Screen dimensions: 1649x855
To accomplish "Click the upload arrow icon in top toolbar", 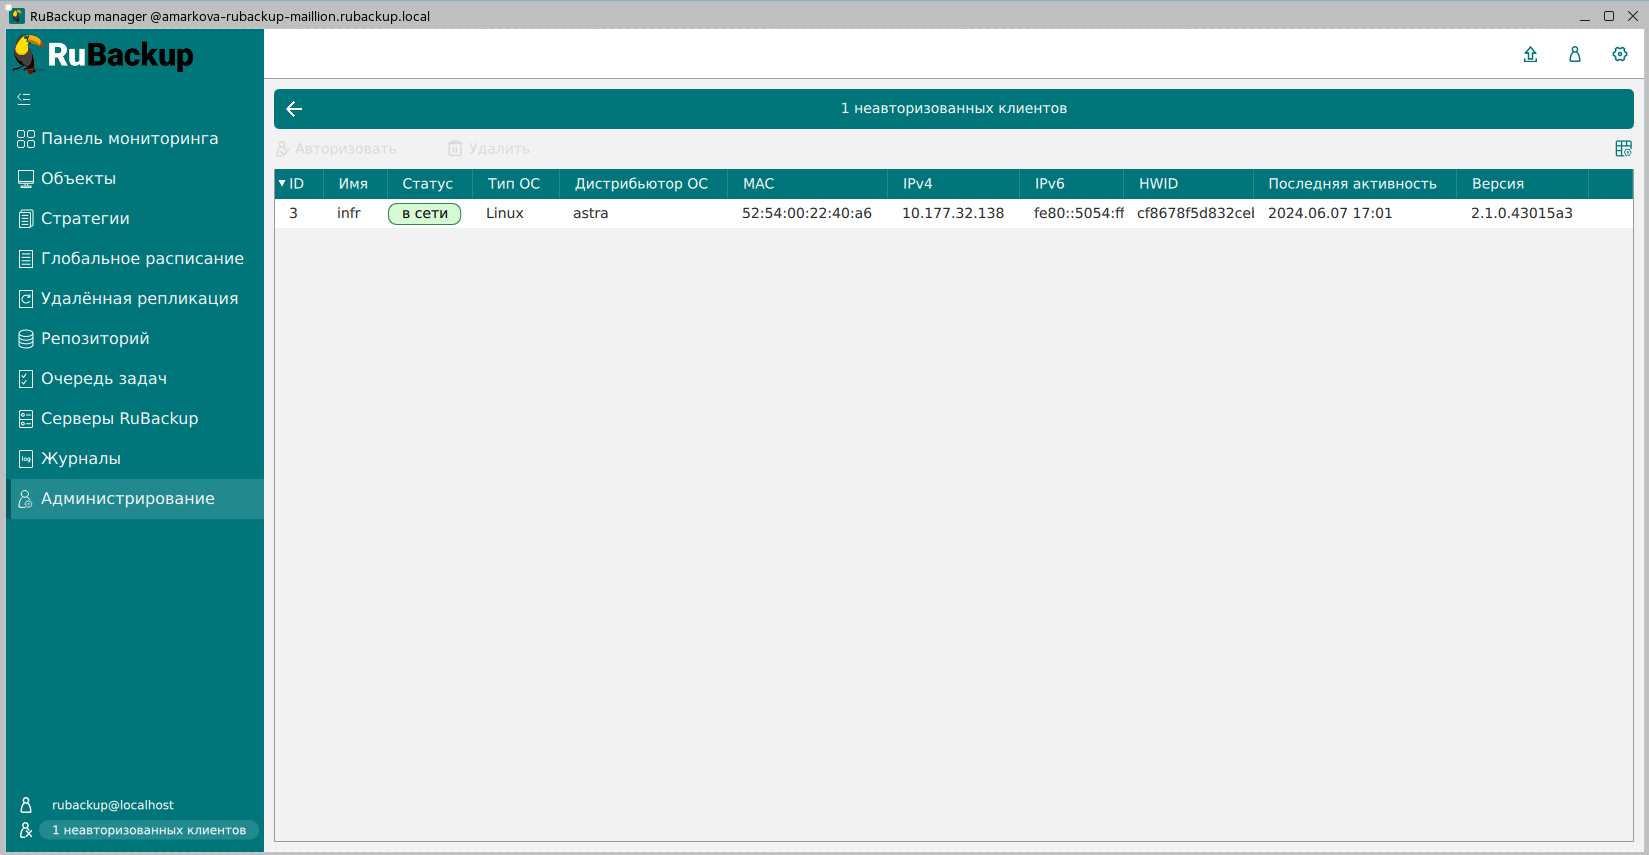I will pyautogui.click(x=1530, y=55).
